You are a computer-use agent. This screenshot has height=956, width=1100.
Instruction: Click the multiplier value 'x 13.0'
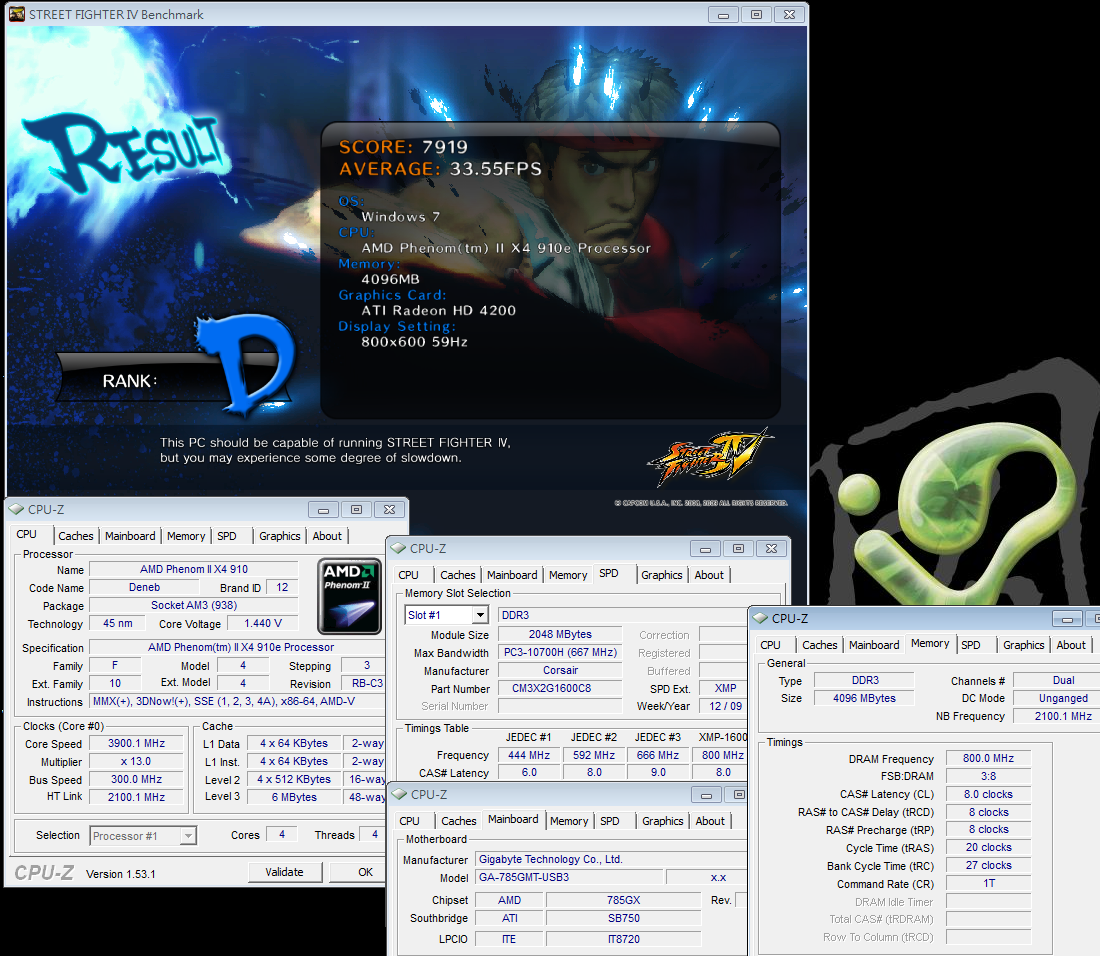[136, 762]
